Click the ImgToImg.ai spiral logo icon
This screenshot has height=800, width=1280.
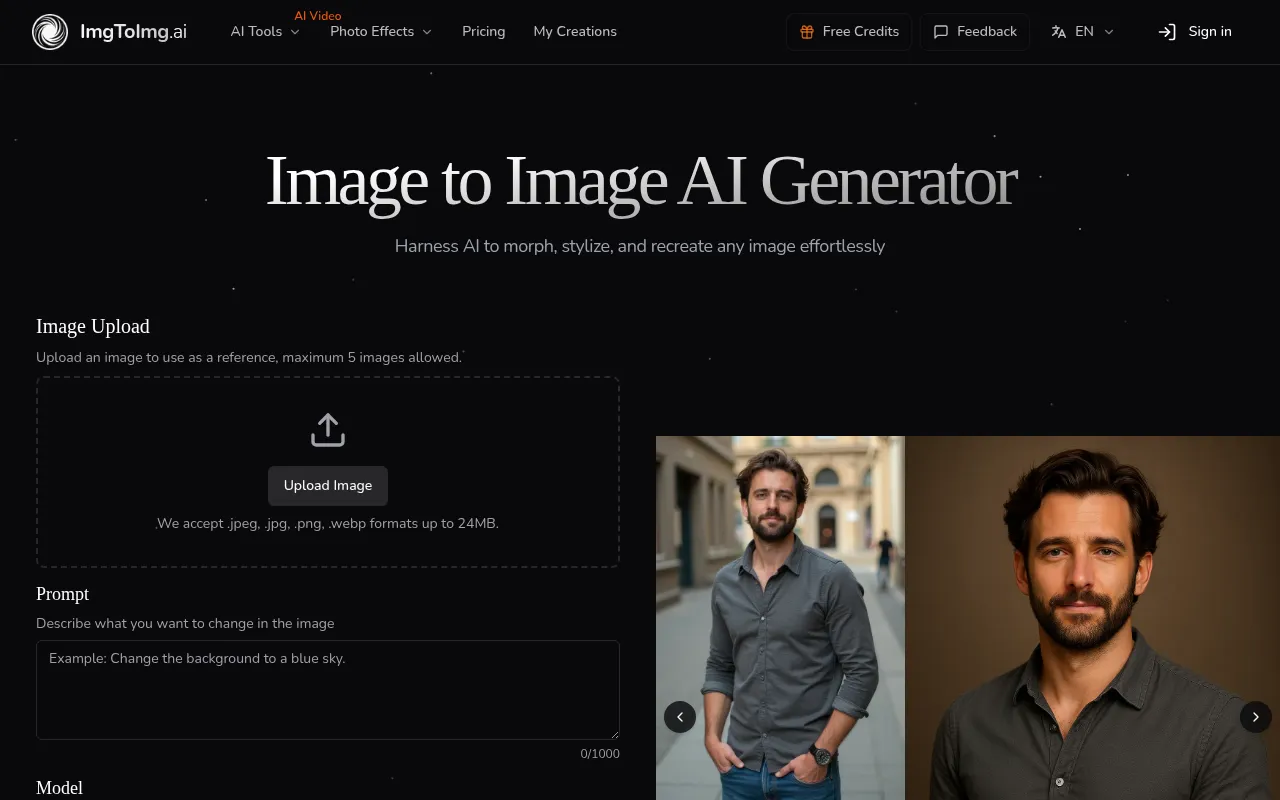click(49, 31)
